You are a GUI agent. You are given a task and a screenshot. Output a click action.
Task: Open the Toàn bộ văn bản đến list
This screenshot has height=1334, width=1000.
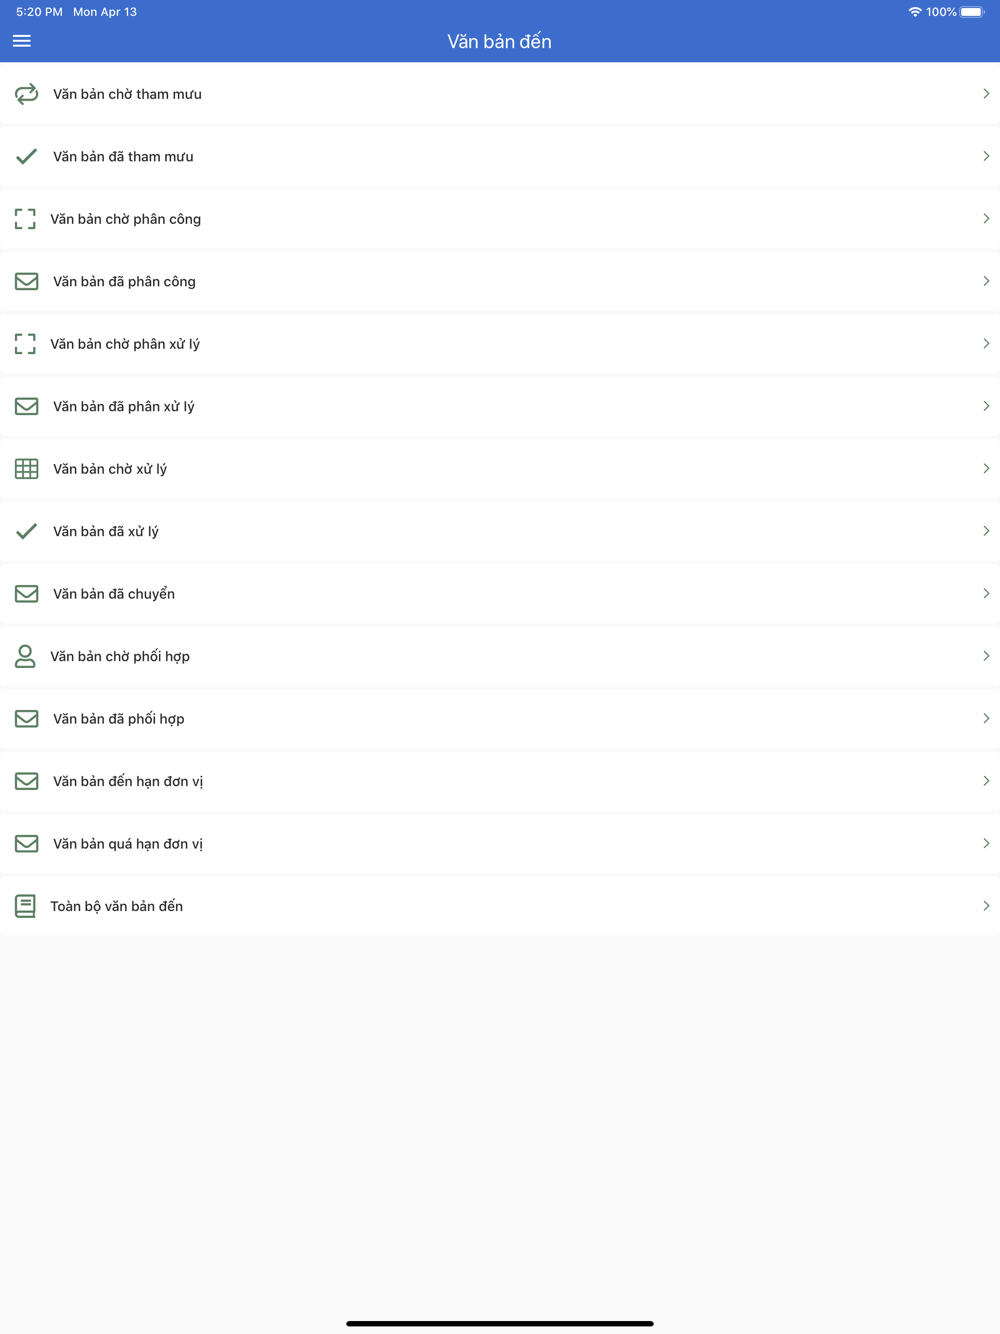pos(500,906)
